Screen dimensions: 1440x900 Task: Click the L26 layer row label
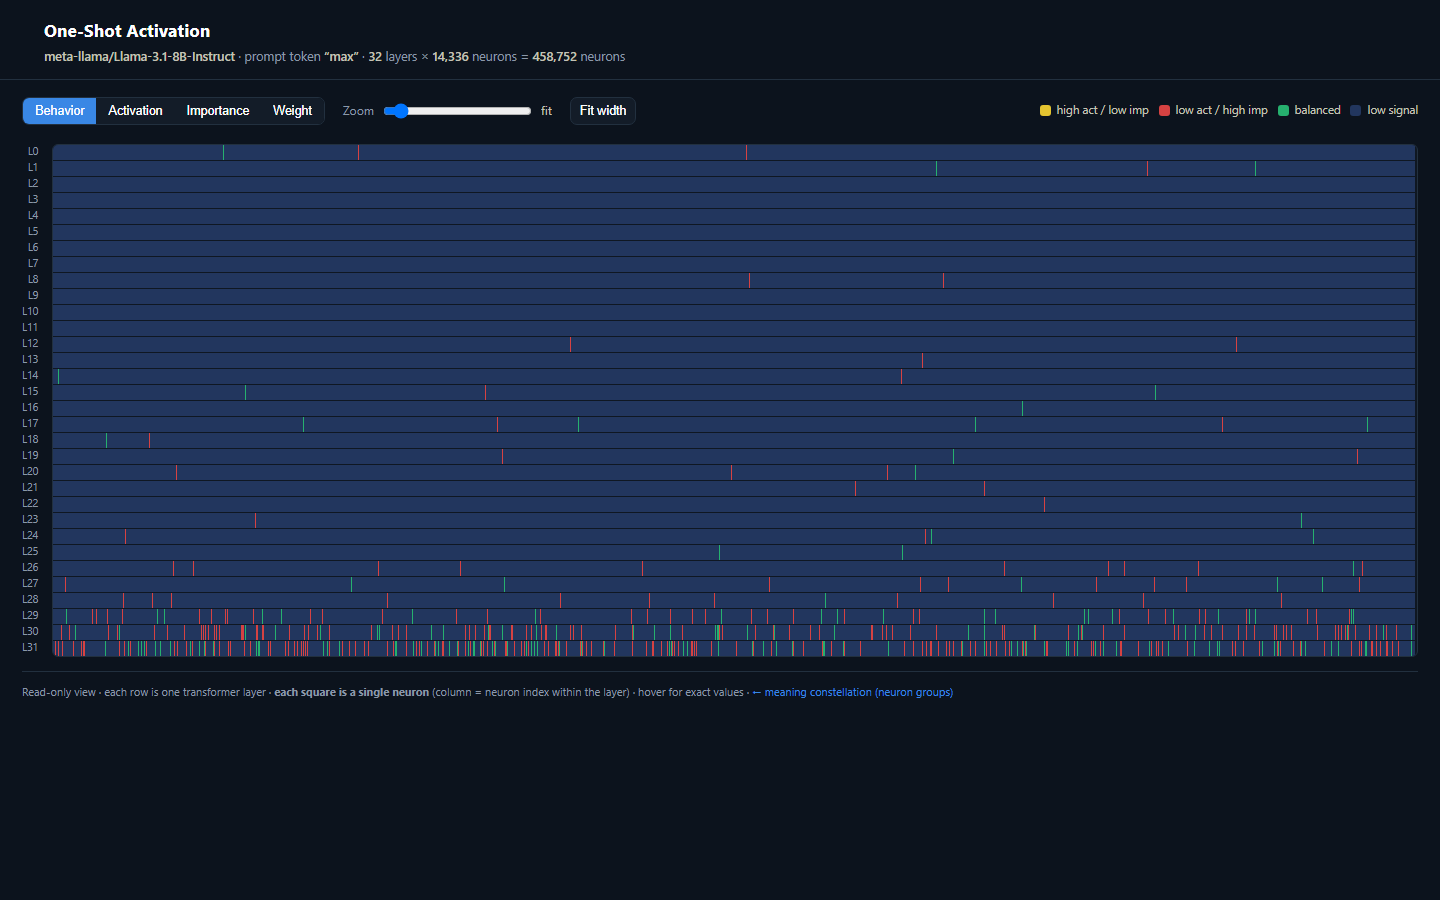coord(30,568)
